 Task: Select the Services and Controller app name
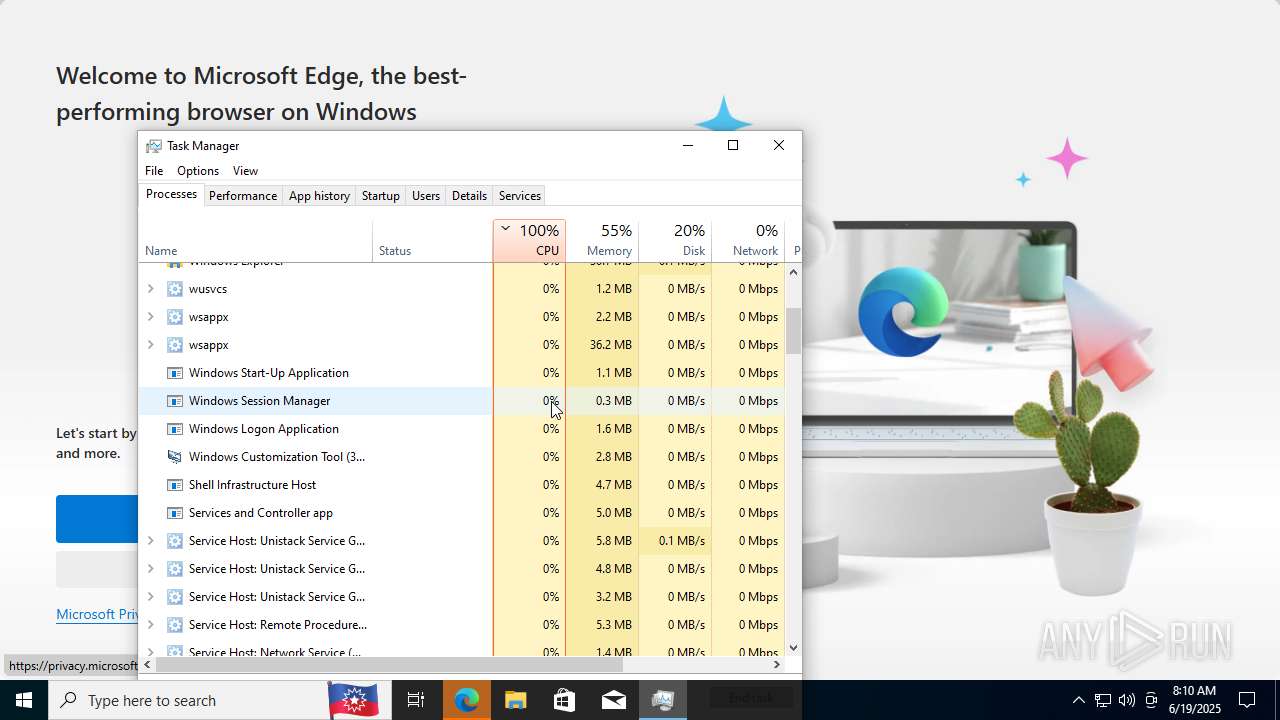tap(261, 513)
